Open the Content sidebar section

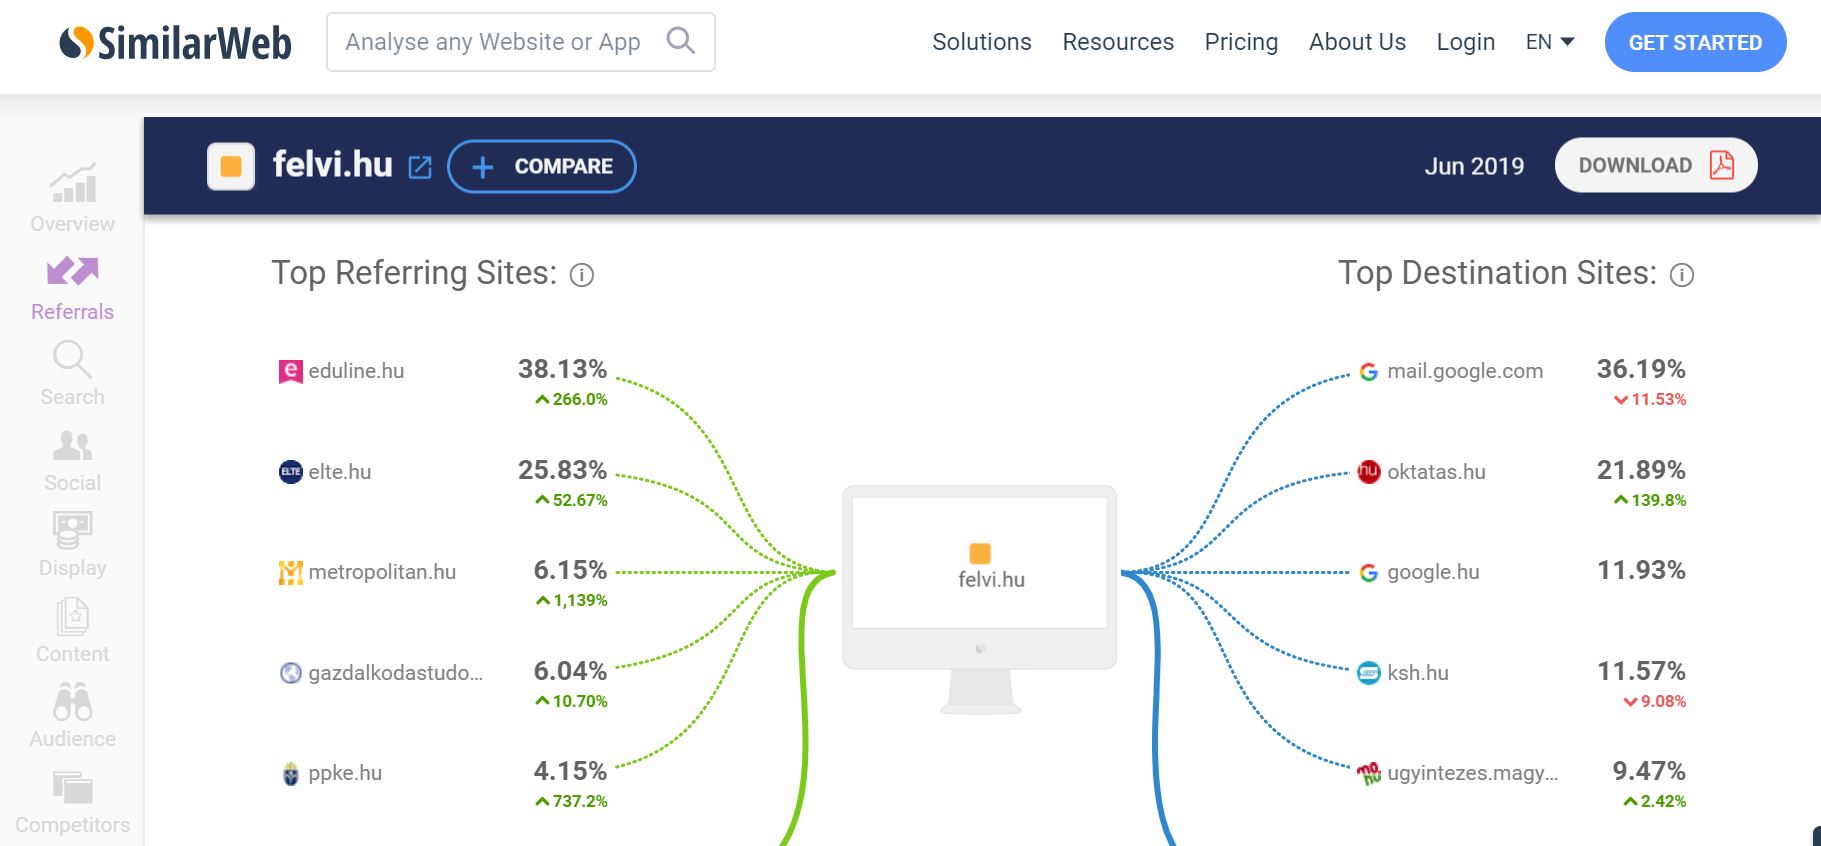[x=72, y=630]
